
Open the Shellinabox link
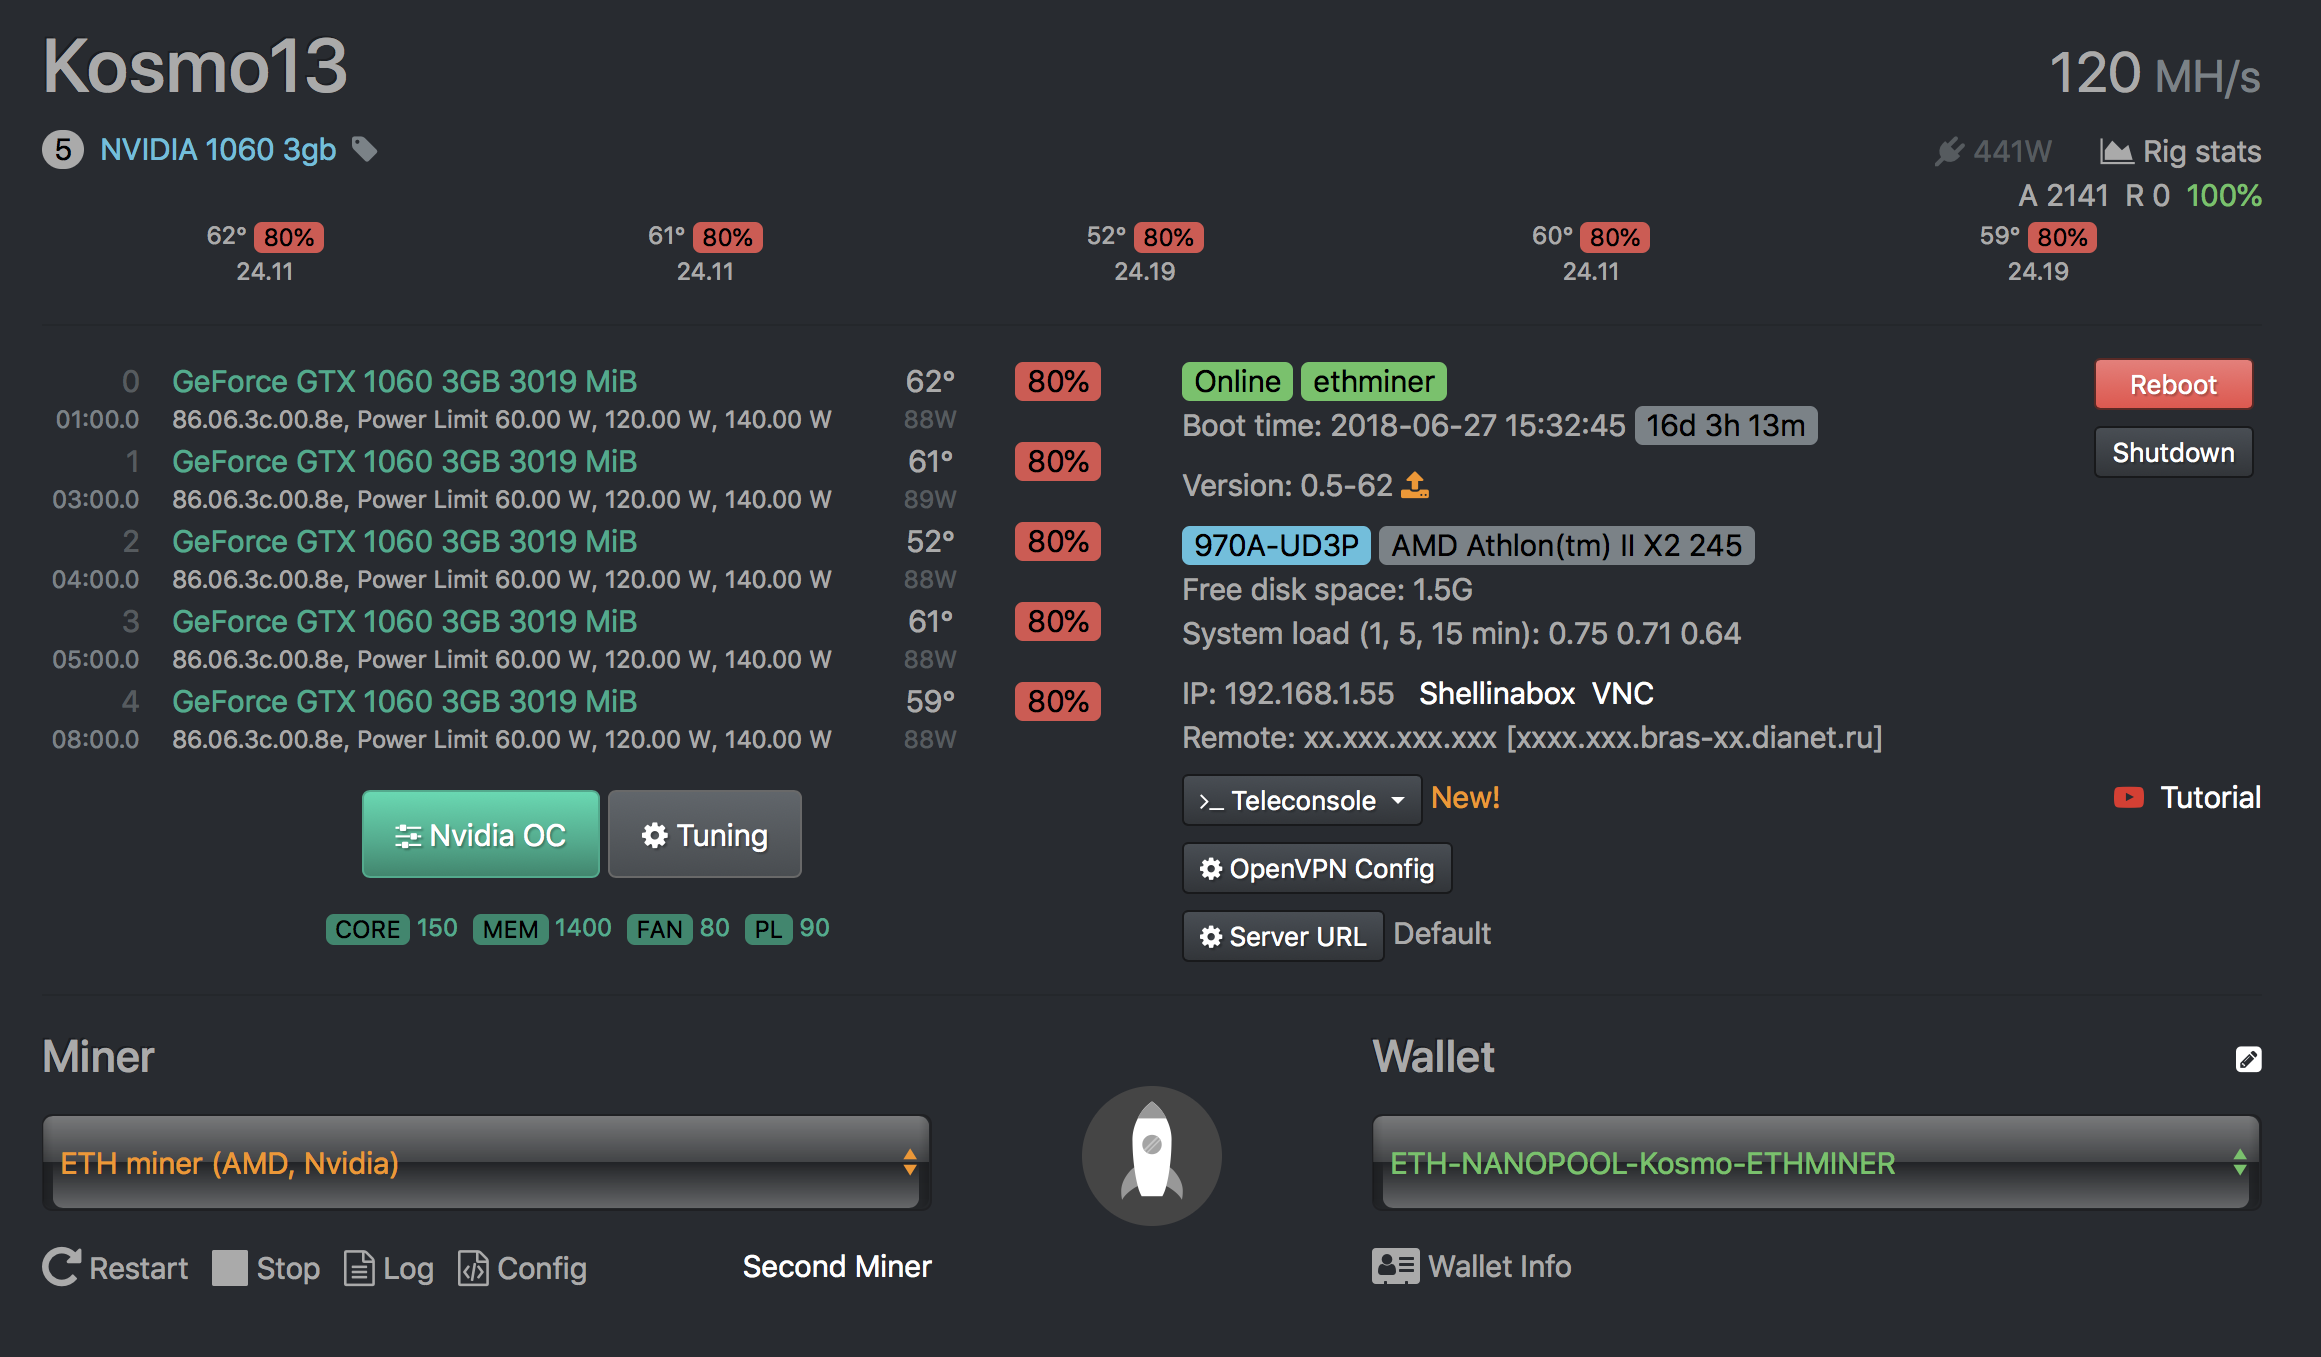point(1497,693)
